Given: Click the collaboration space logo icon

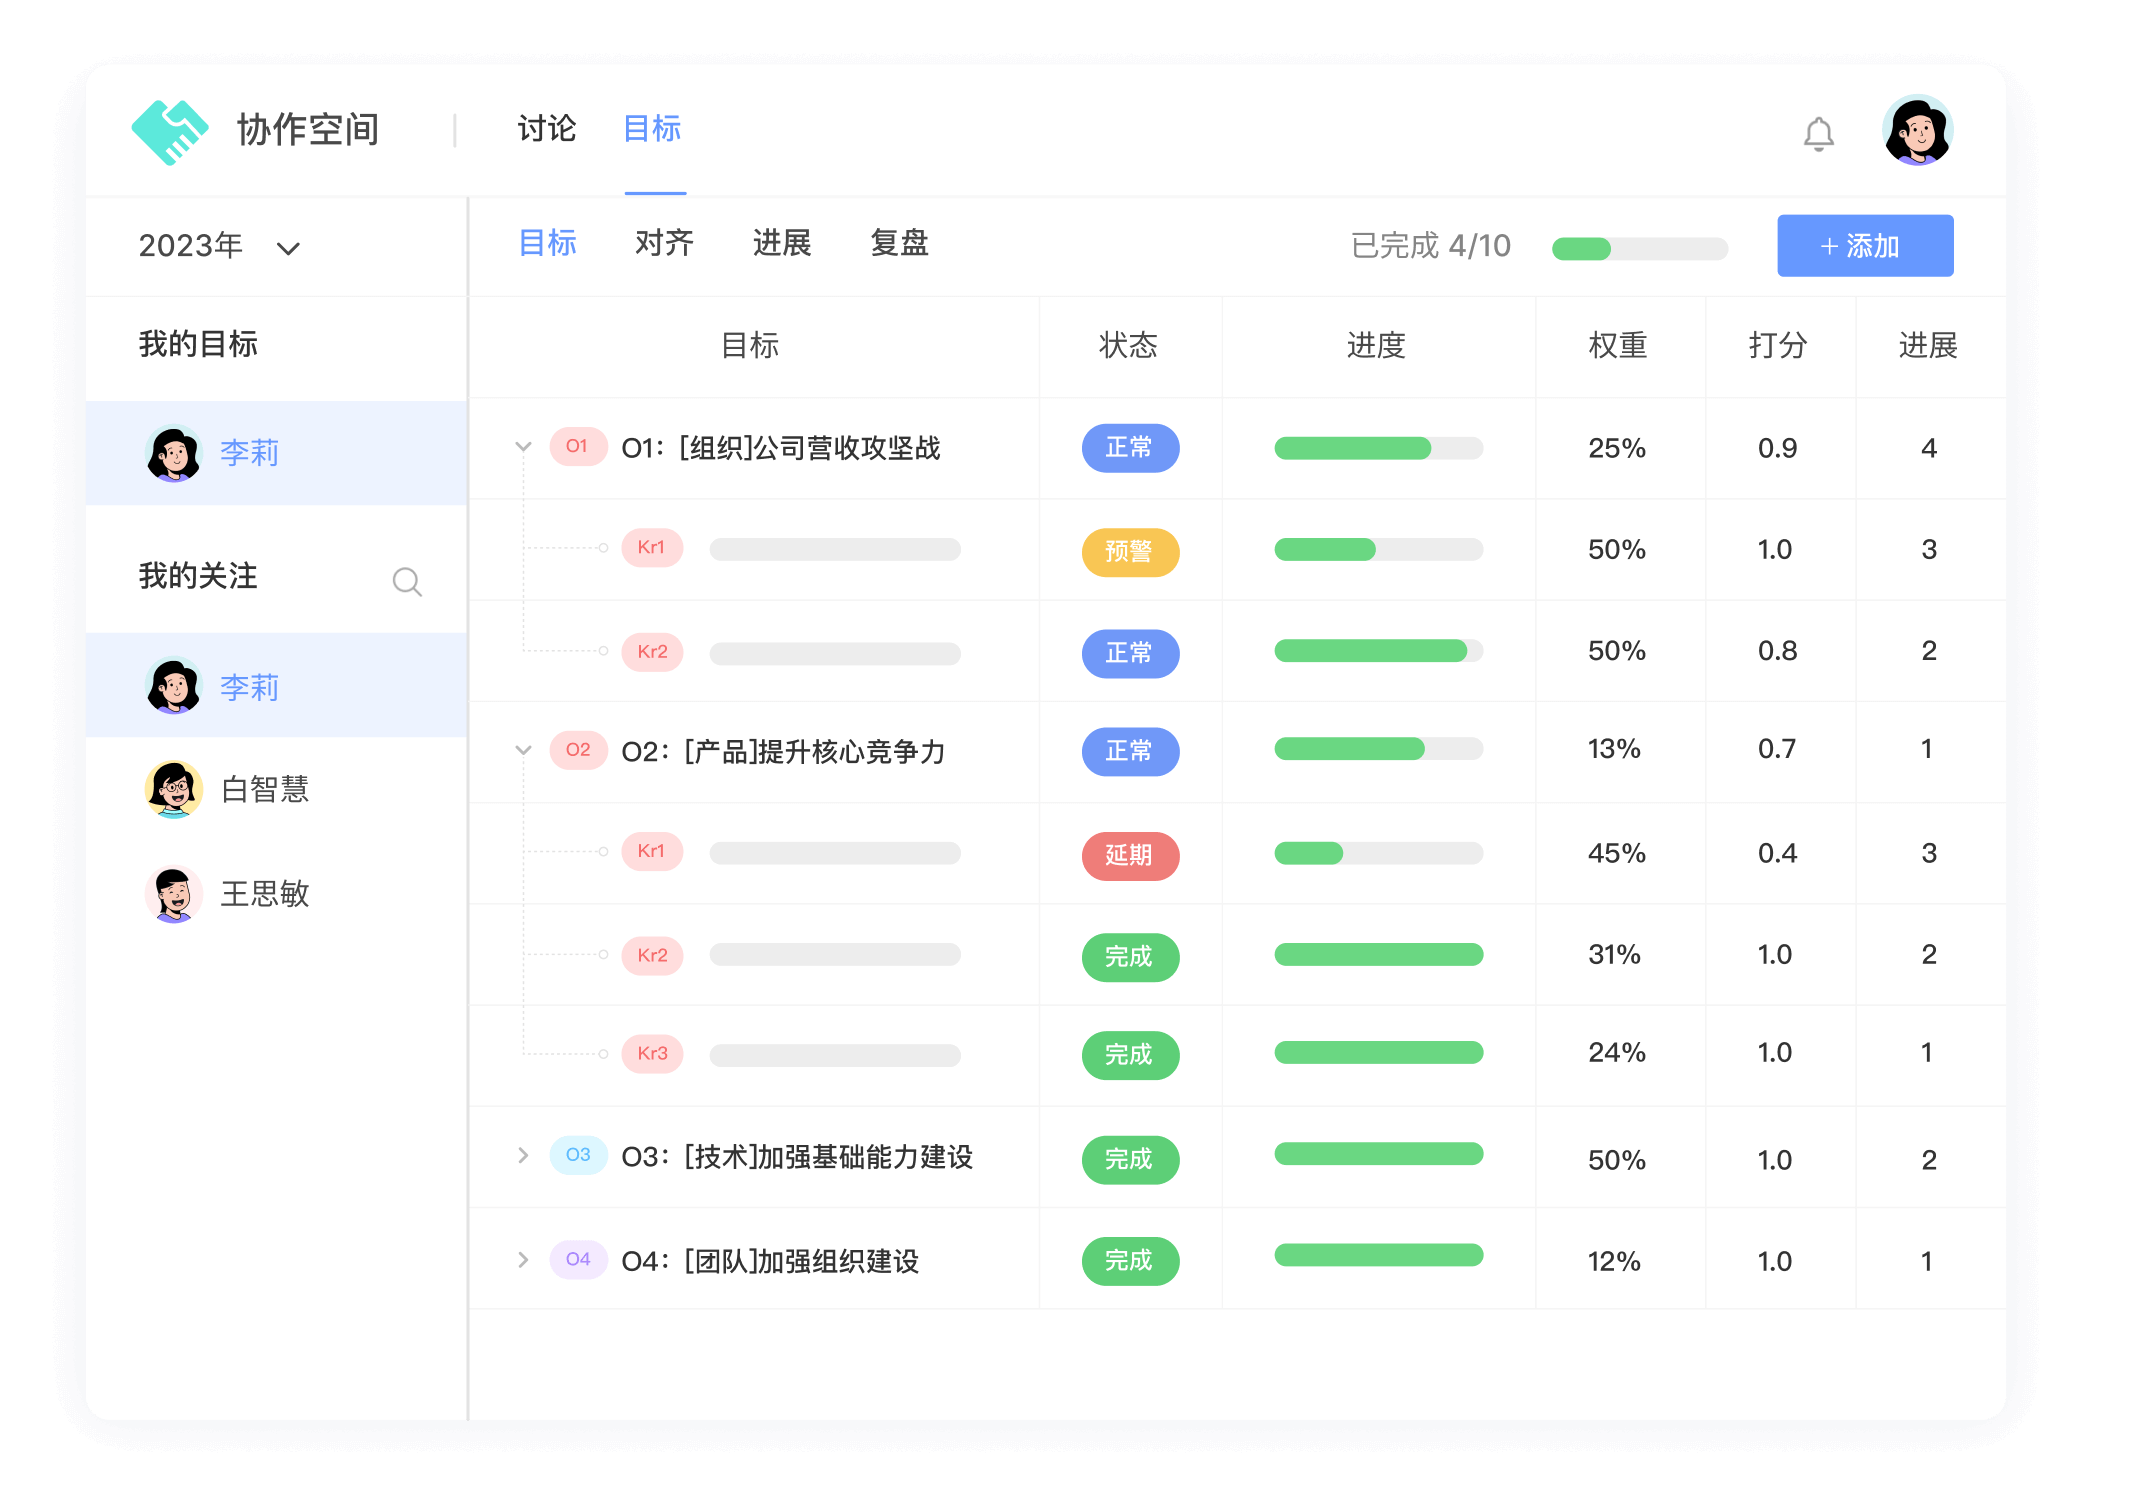Looking at the screenshot, I should [170, 130].
